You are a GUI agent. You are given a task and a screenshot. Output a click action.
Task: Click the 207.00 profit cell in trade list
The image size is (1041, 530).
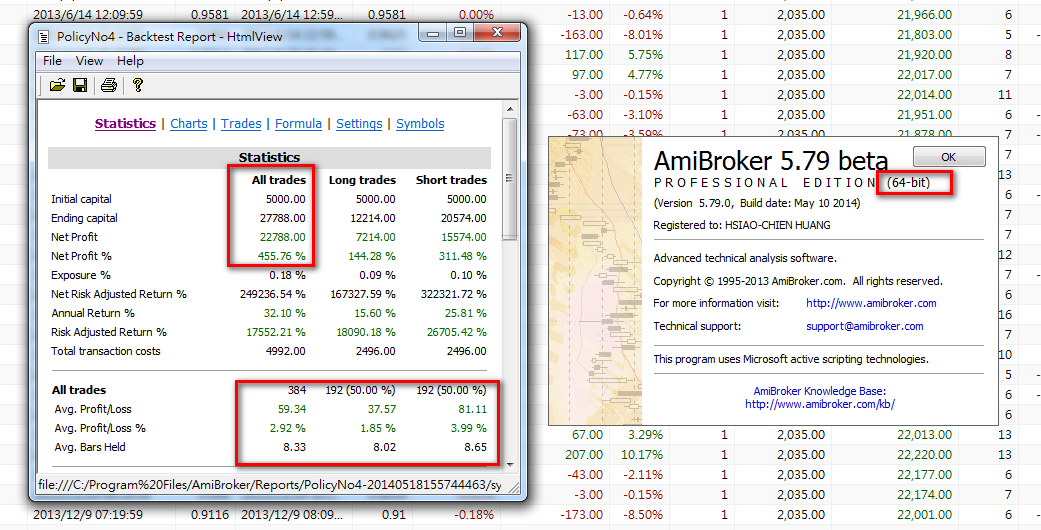583,455
